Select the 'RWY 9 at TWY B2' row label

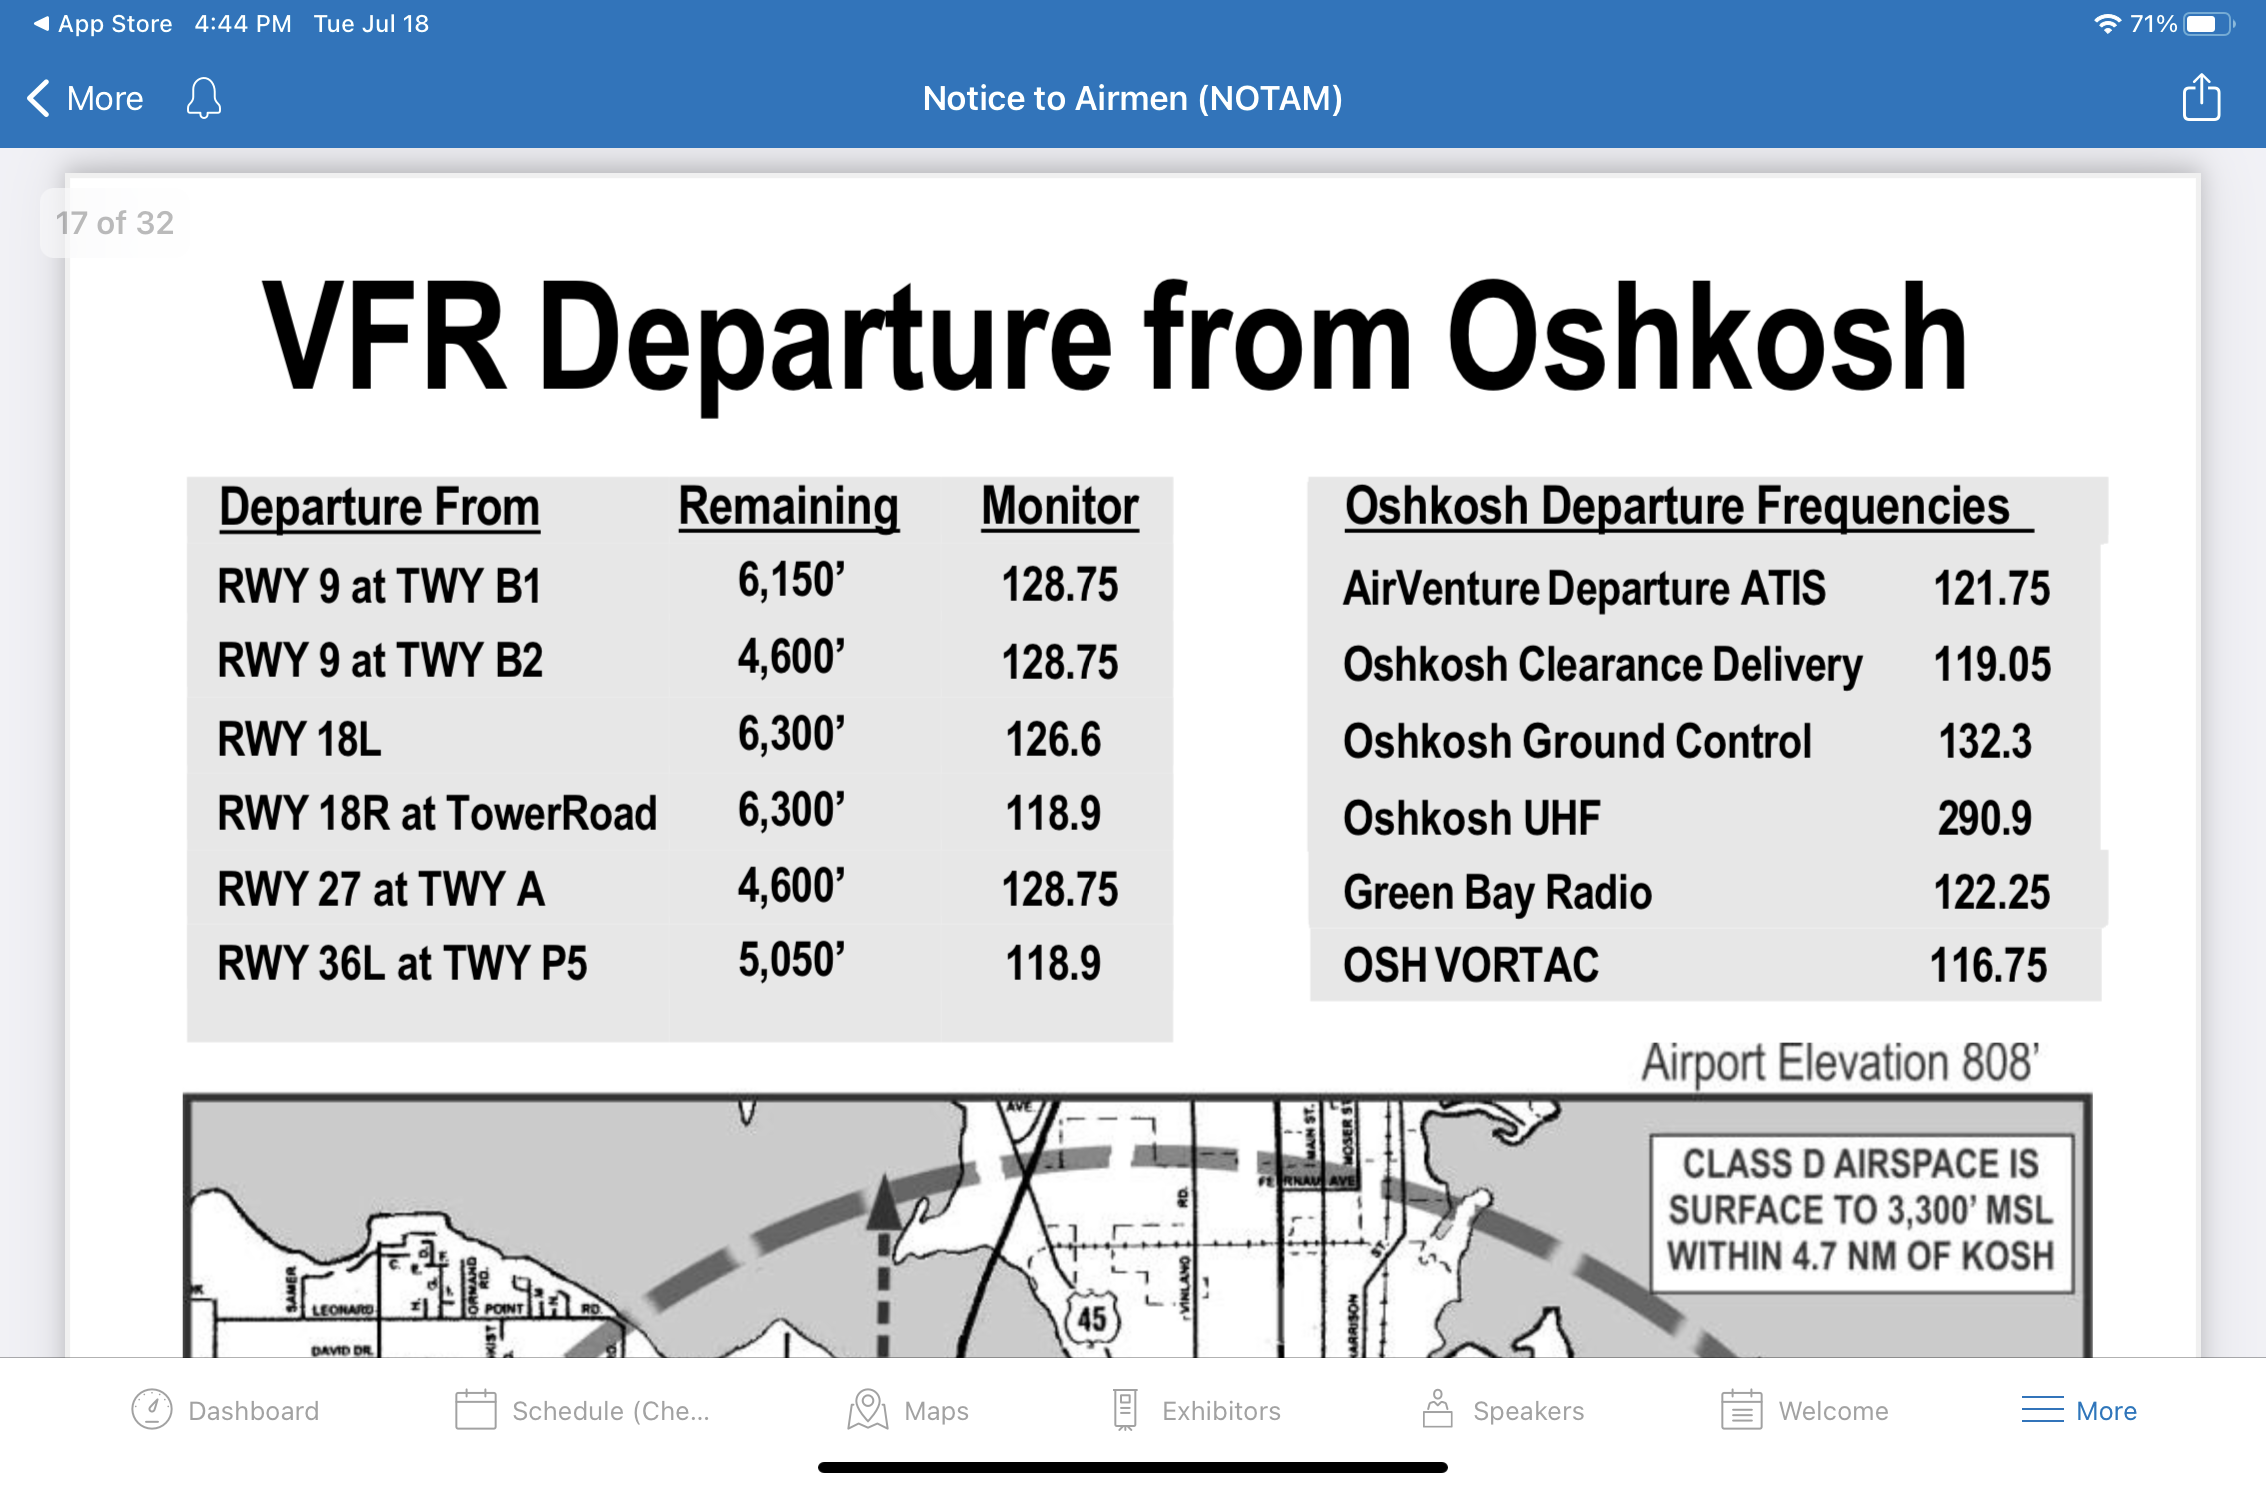point(380,661)
